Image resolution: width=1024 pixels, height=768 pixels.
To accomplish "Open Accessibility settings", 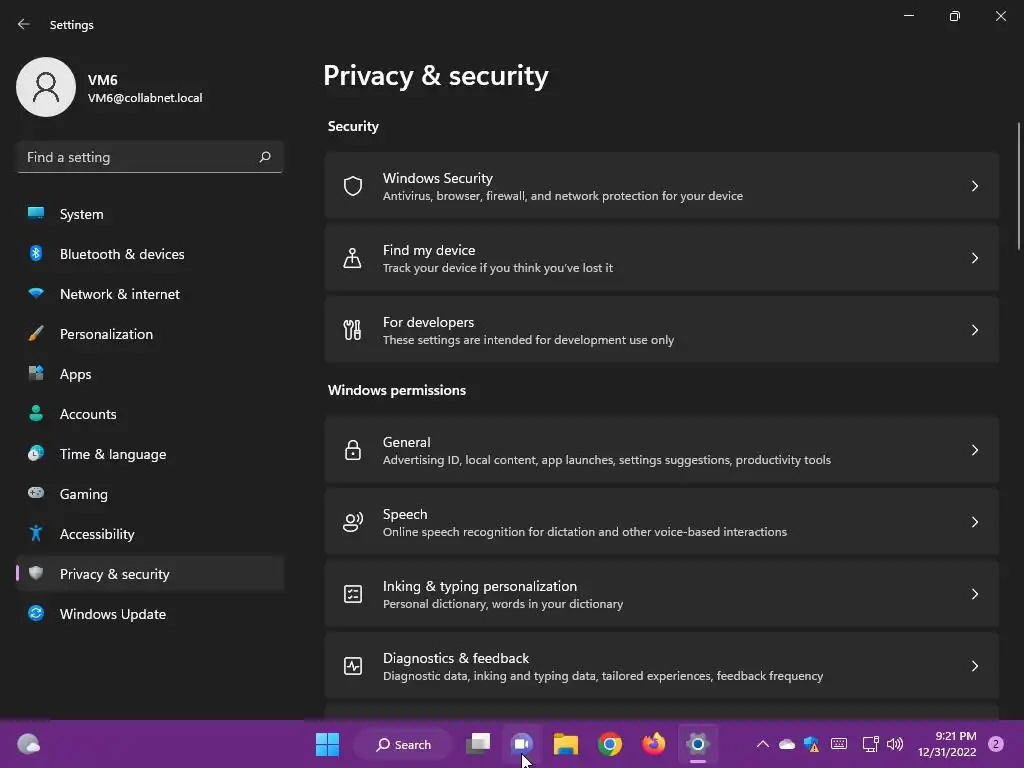I will point(150,534).
